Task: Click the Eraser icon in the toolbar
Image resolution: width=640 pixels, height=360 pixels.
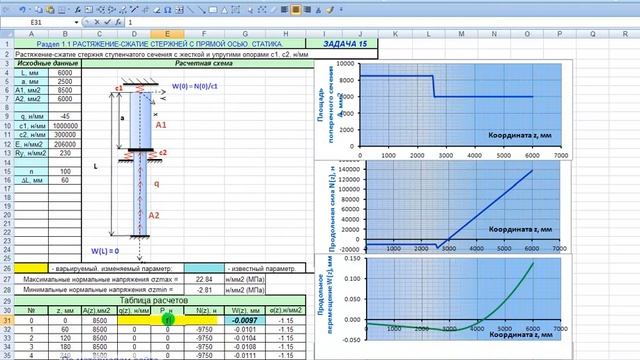Action: click(157, 10)
